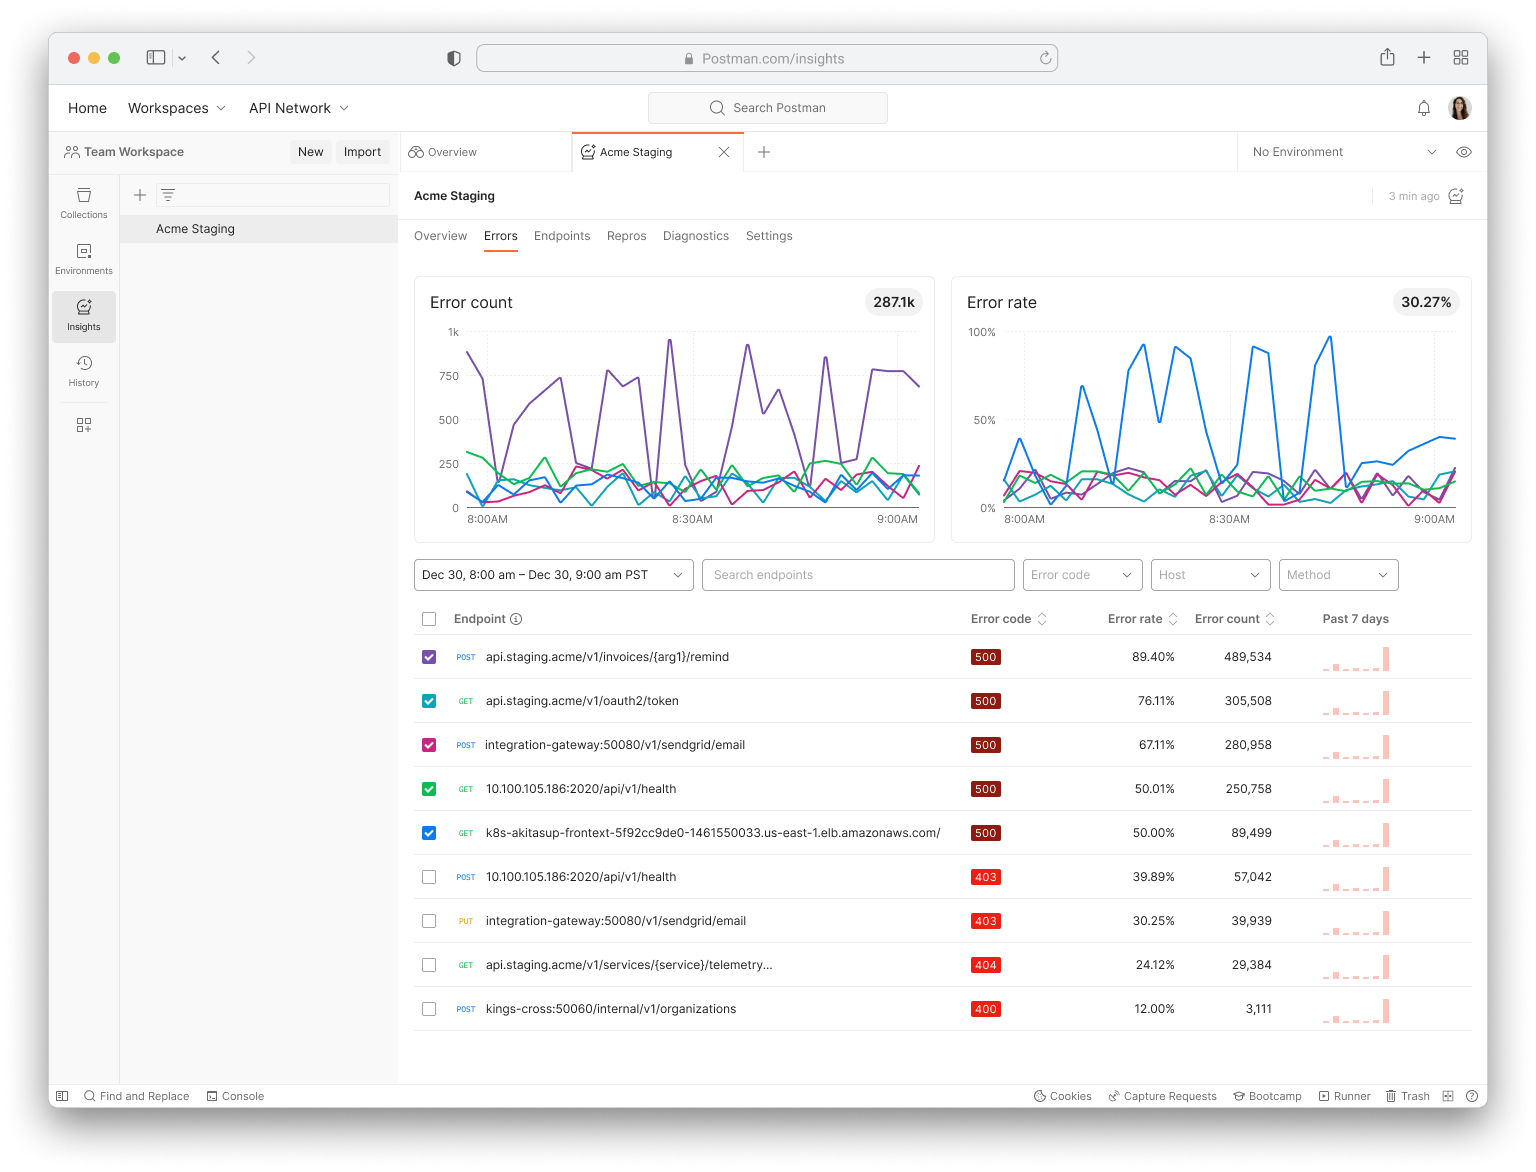
Task: Open a new tab with the plus icon
Action: click(x=764, y=152)
